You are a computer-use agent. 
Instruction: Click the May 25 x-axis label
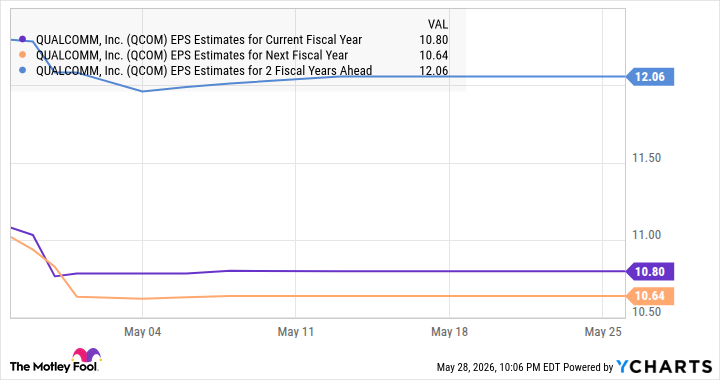pyautogui.click(x=603, y=332)
